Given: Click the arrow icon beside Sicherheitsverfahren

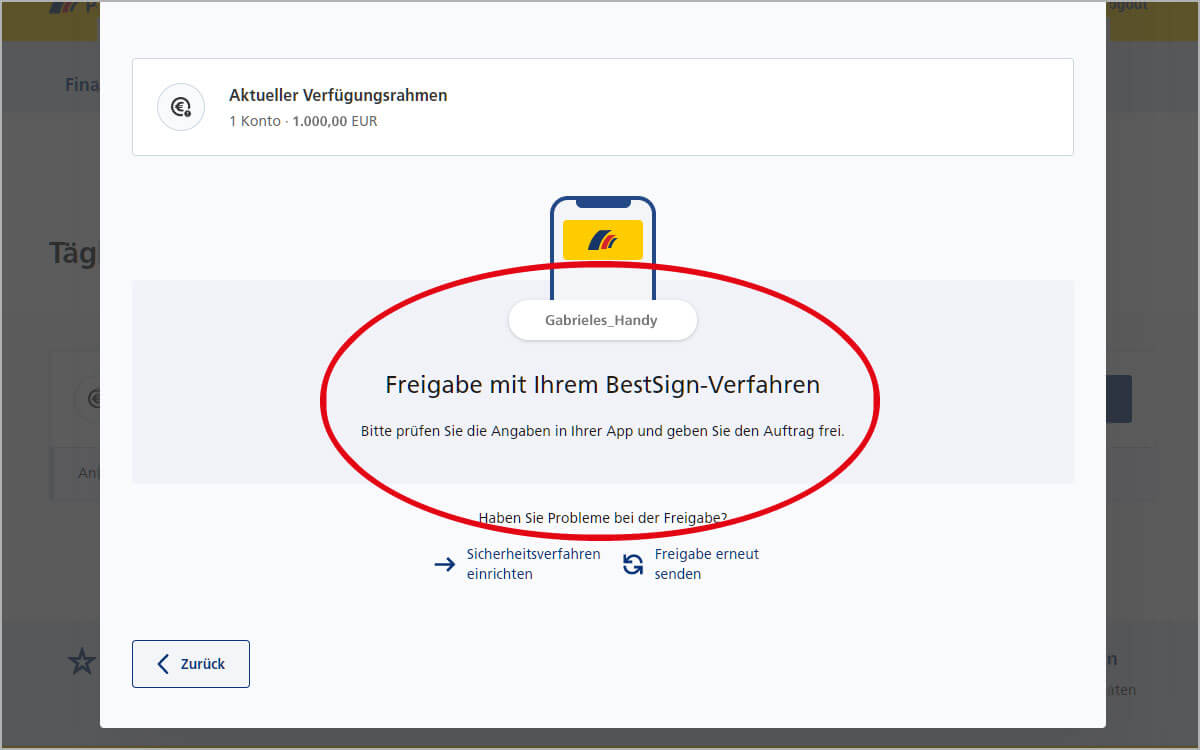Looking at the screenshot, I should tap(445, 565).
